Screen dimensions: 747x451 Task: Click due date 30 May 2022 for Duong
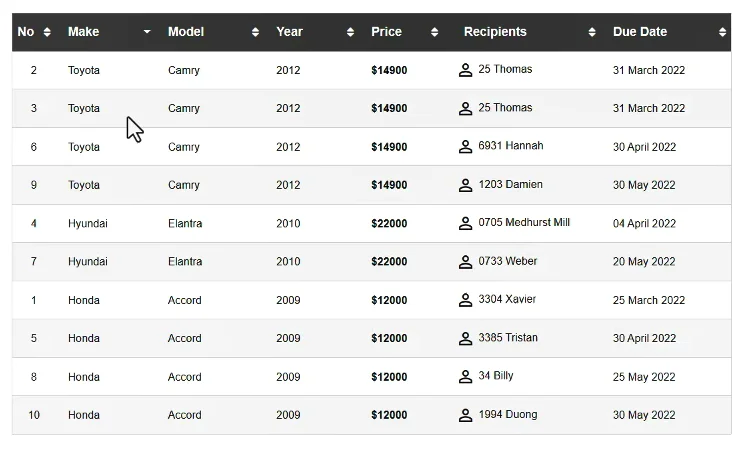pos(644,415)
